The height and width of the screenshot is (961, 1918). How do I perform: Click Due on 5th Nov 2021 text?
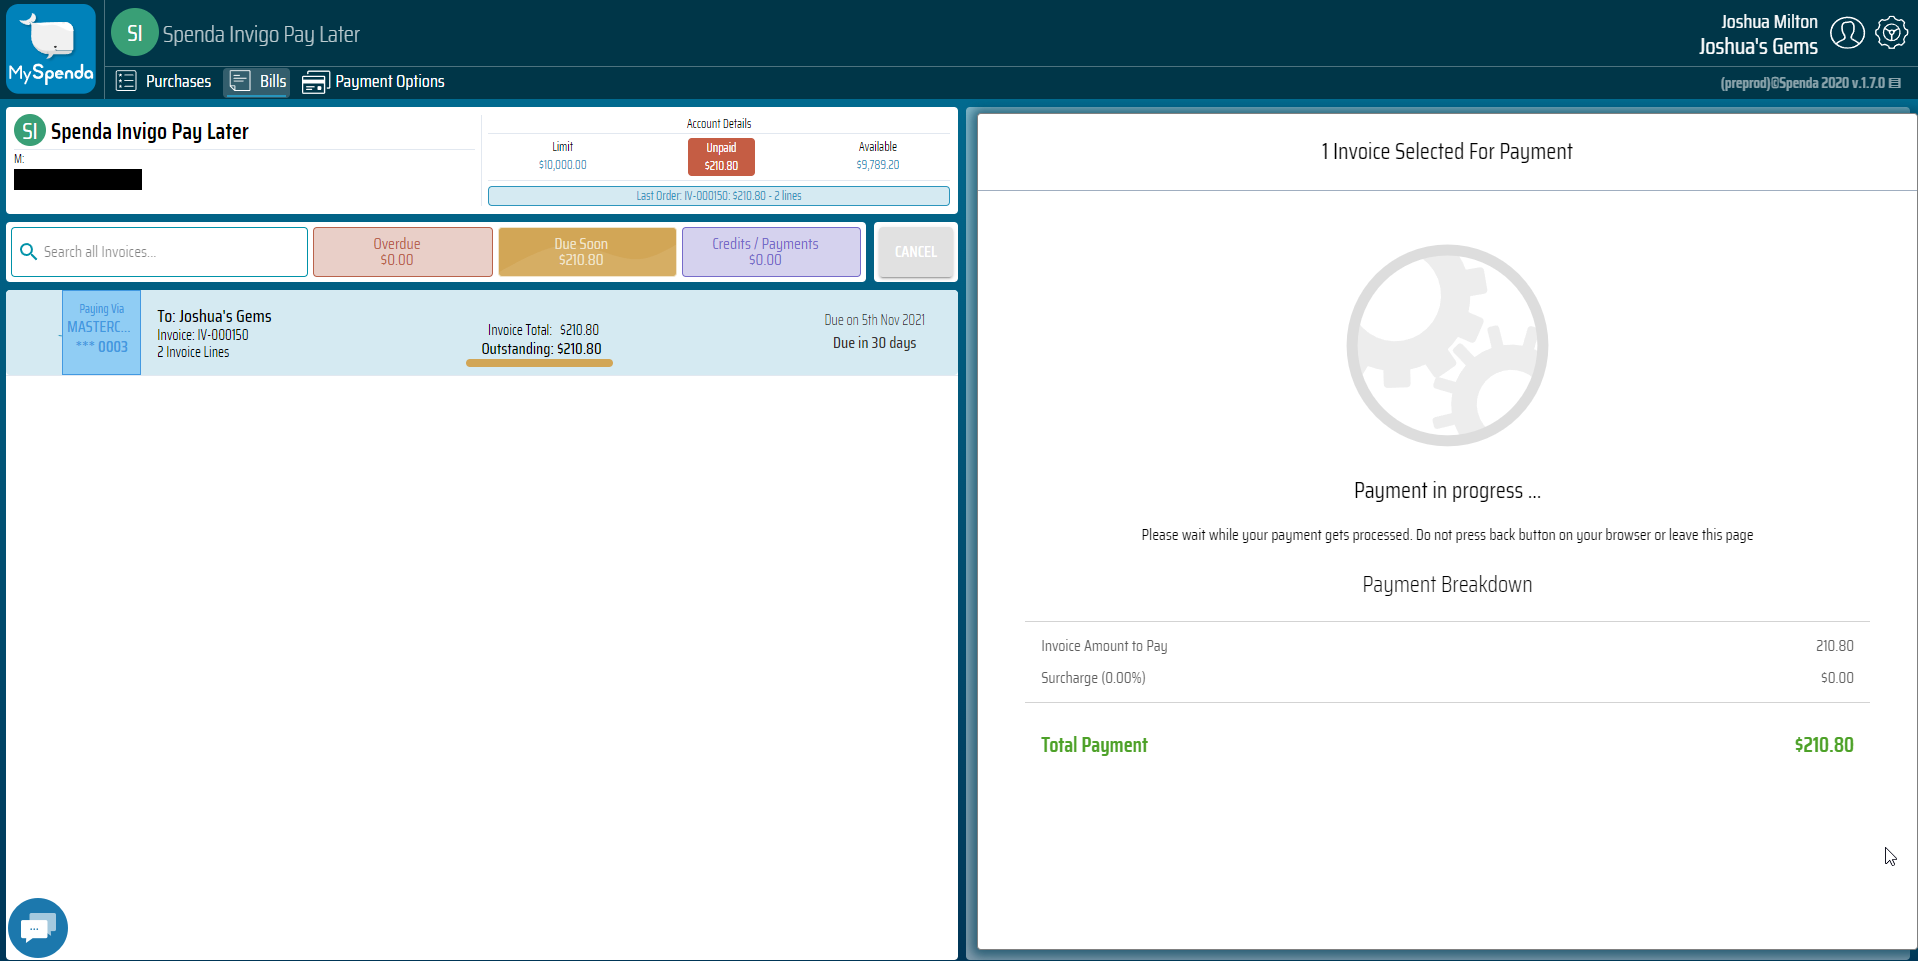(x=874, y=320)
